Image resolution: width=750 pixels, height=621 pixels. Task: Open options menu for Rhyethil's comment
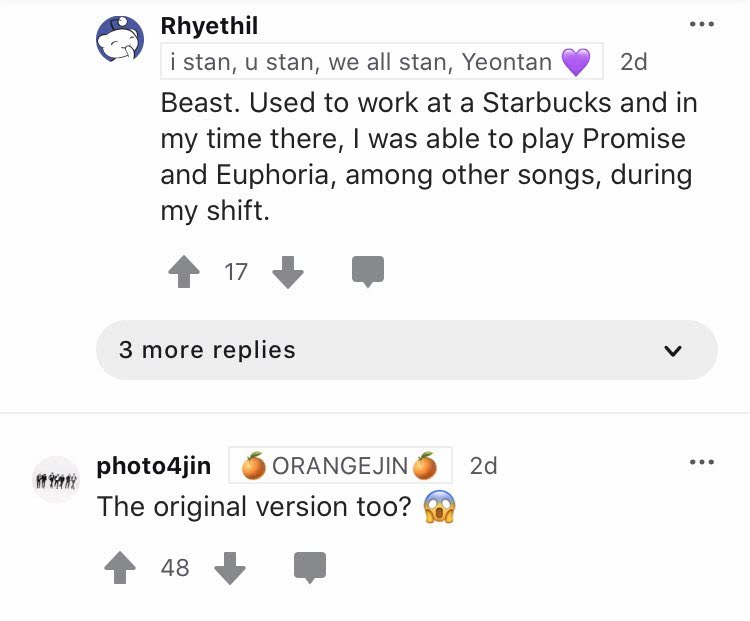point(702,26)
